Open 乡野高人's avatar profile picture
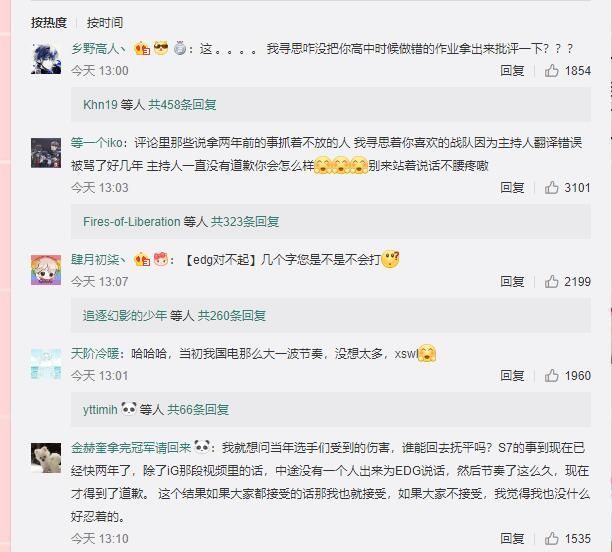This screenshot has height=552, width=612. click(x=46, y=59)
